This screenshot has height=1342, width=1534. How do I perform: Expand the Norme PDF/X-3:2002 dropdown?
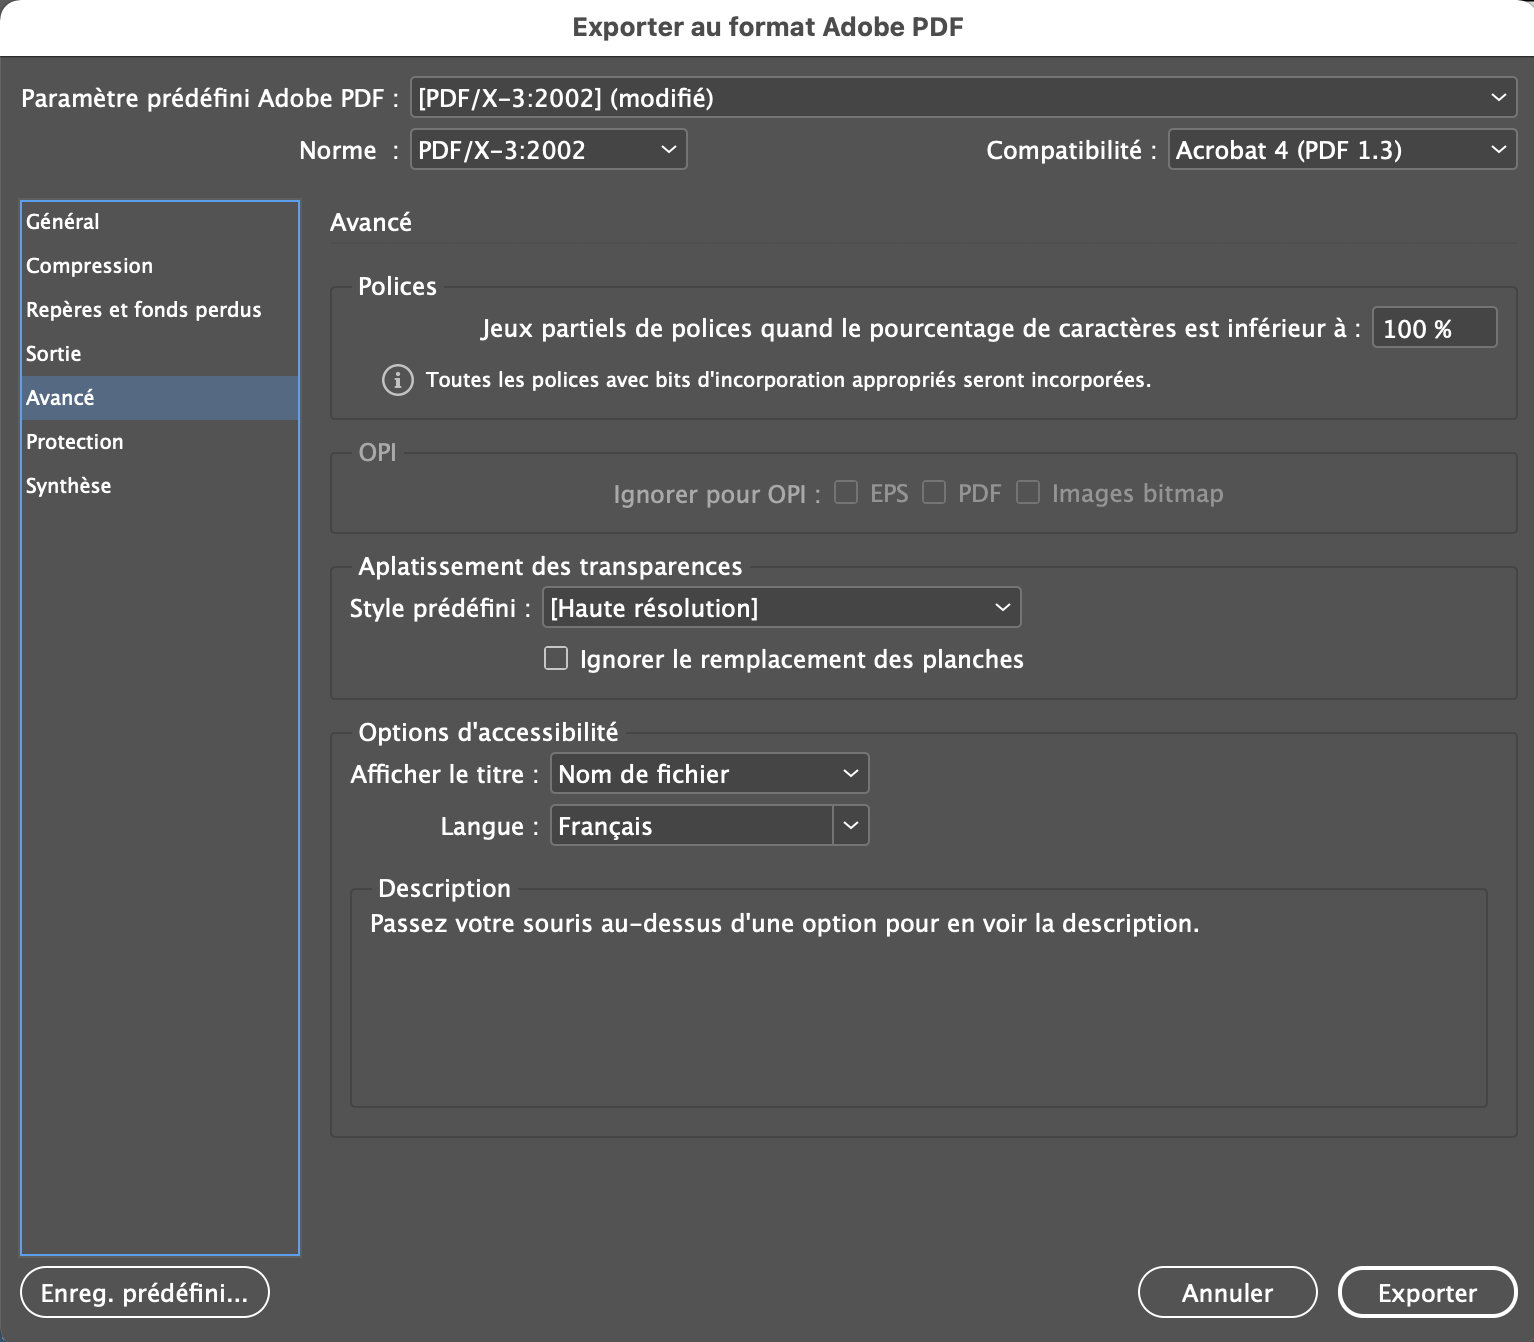548,150
